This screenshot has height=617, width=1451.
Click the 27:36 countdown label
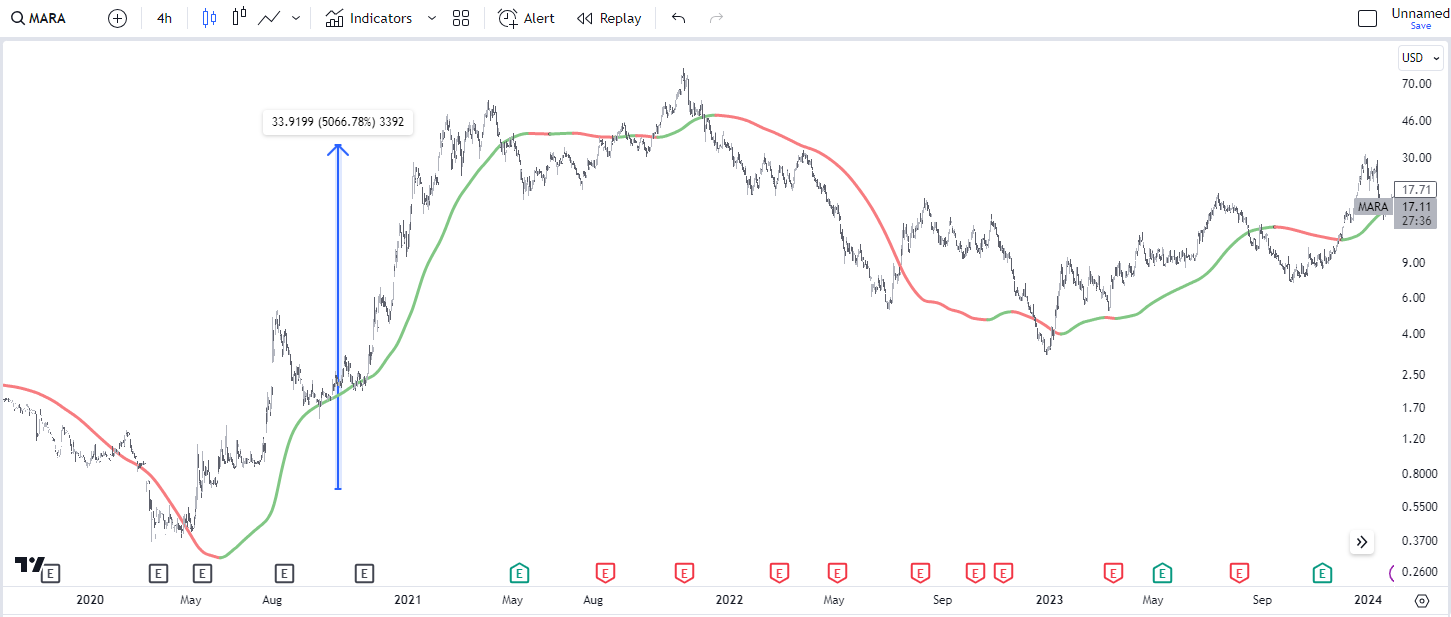1415,221
